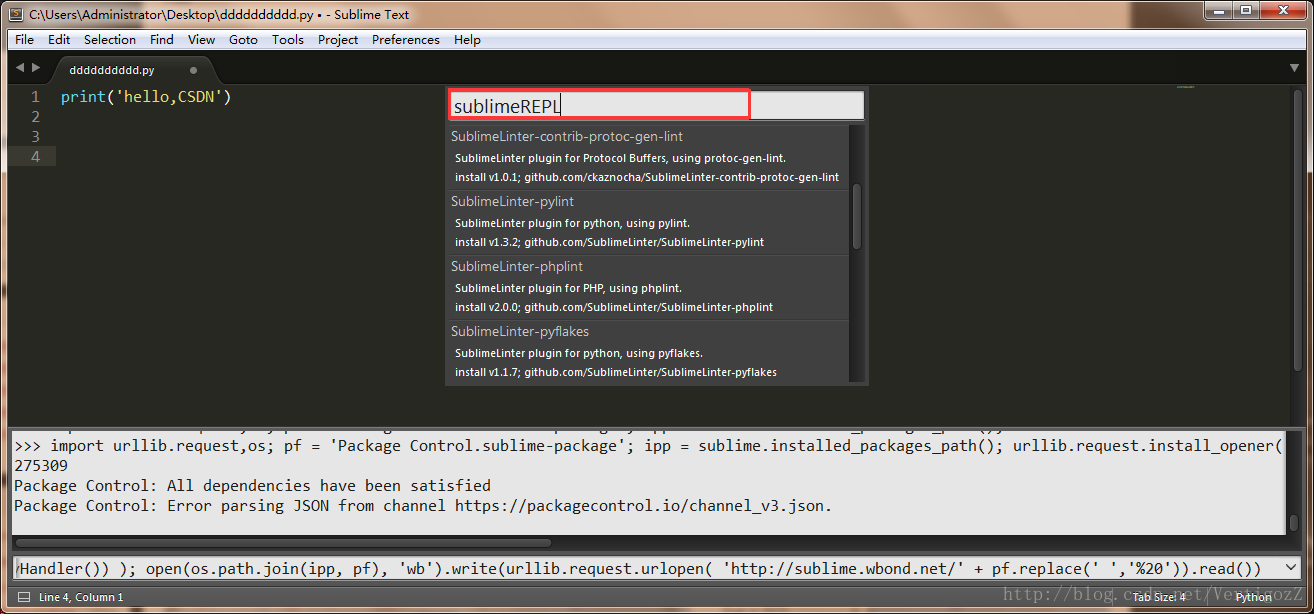Screen dimensions: 1314x614
Task: Click SublimeLinter-phplint install v2.0.0 line
Action: [x=613, y=307]
